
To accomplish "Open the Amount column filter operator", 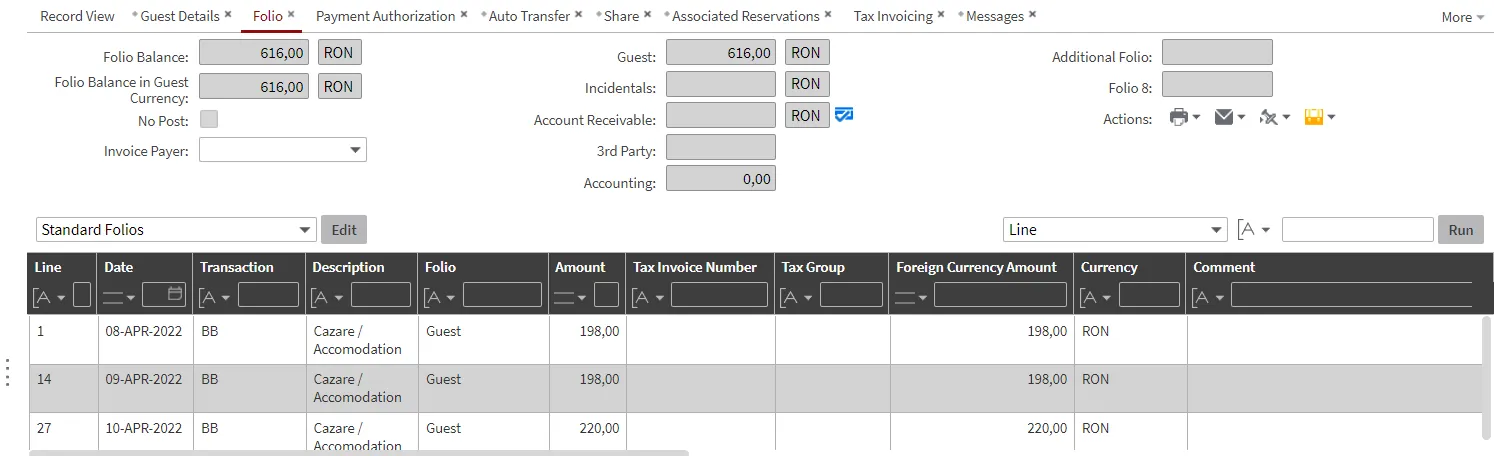I will tap(572, 297).
